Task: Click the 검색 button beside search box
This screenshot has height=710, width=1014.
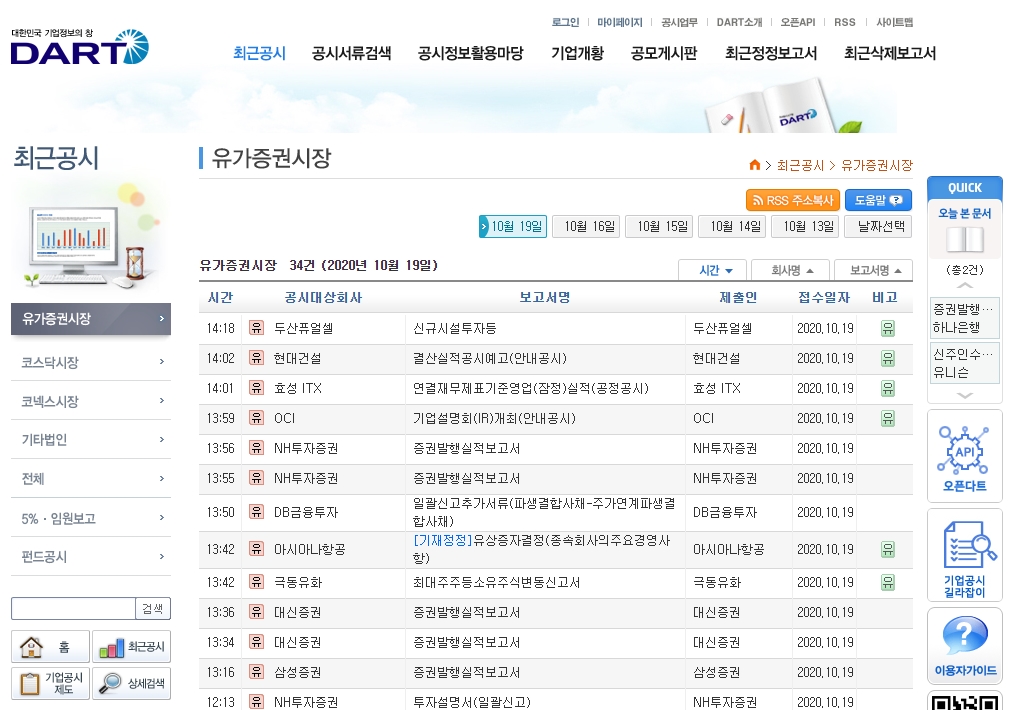Action: [153, 608]
